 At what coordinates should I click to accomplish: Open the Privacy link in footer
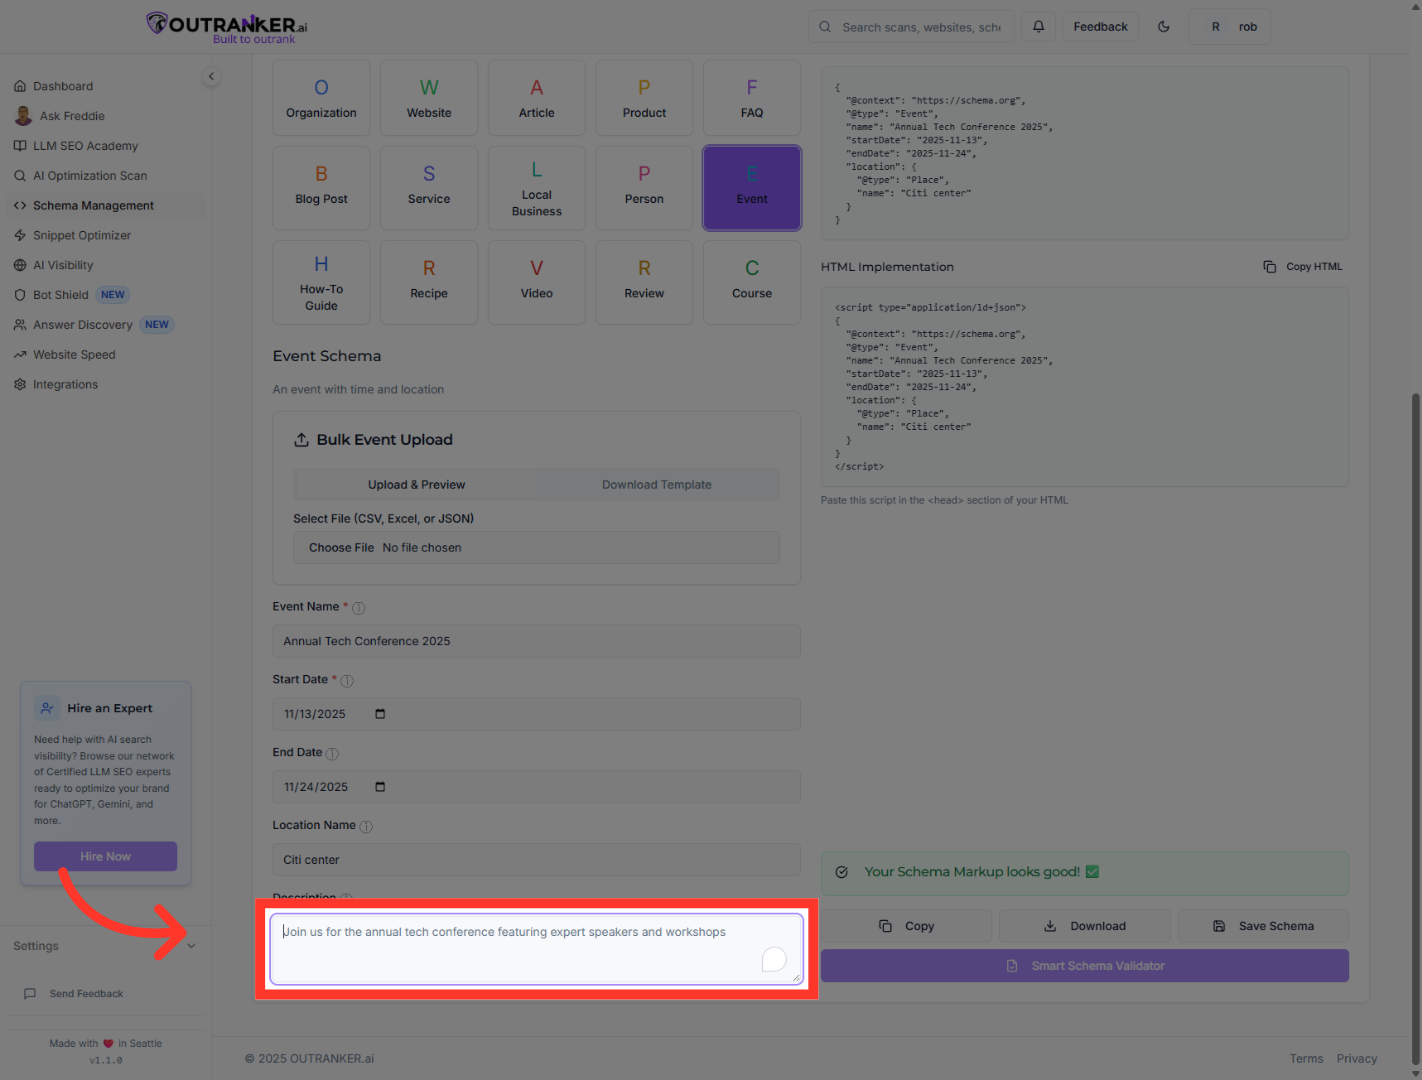pos(1357,1059)
